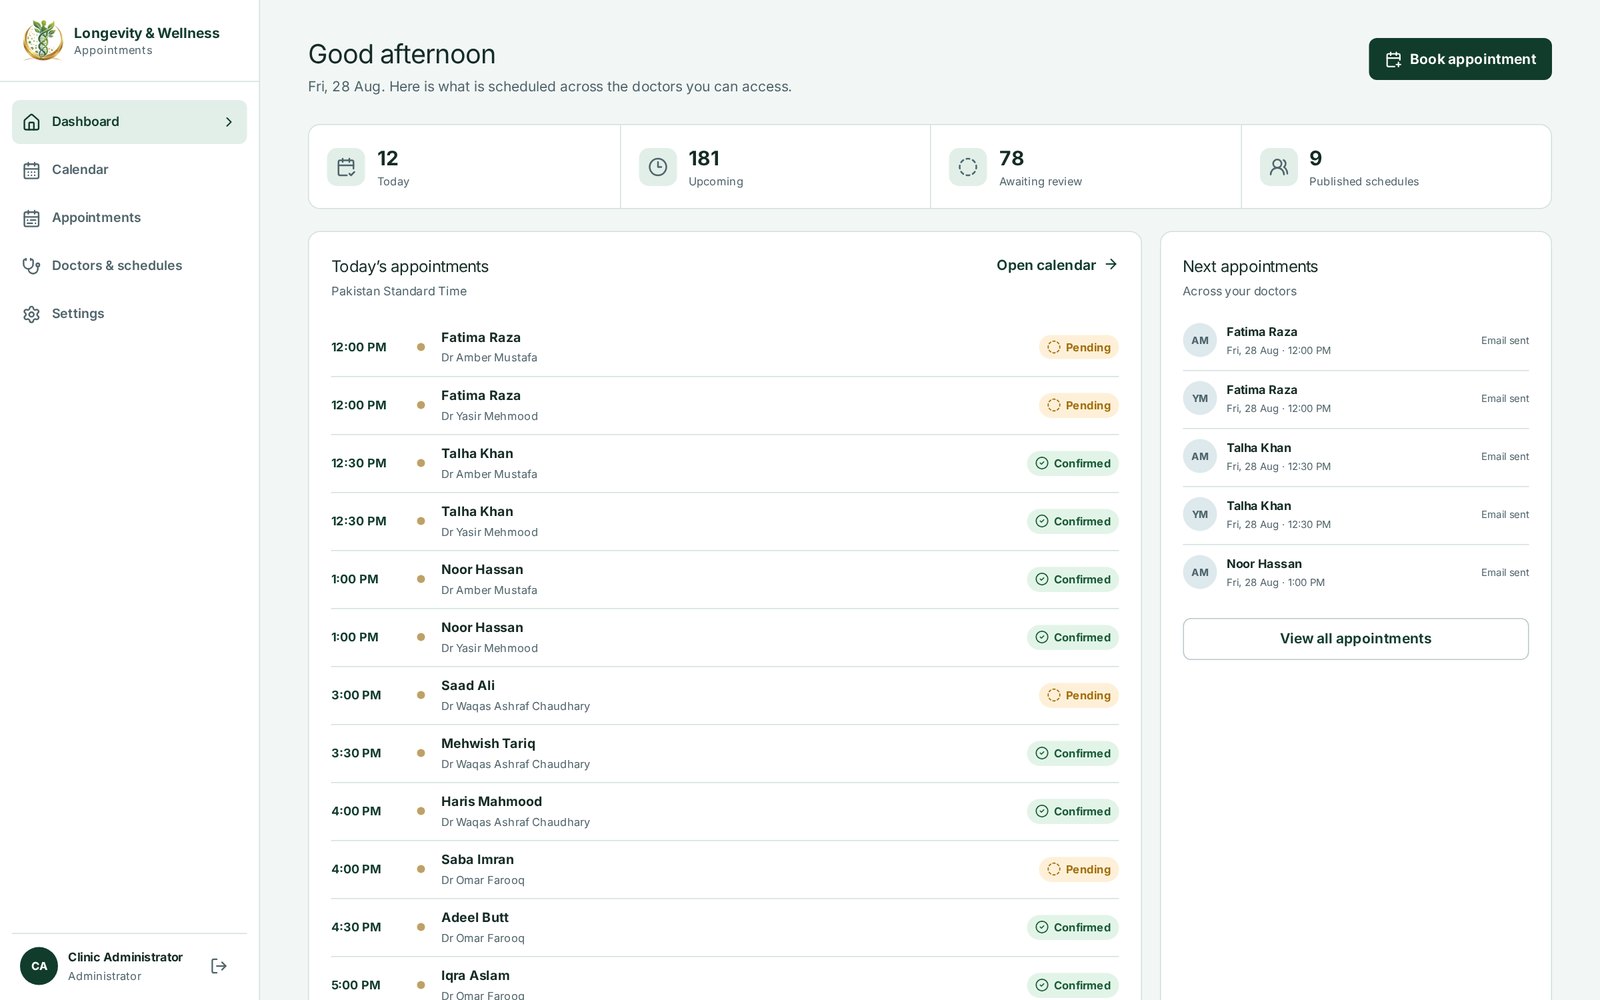Screen dimensions: 1600x1000
Task: Click the stethoscope icon for Doctors & schedules
Action: [x=32, y=266]
